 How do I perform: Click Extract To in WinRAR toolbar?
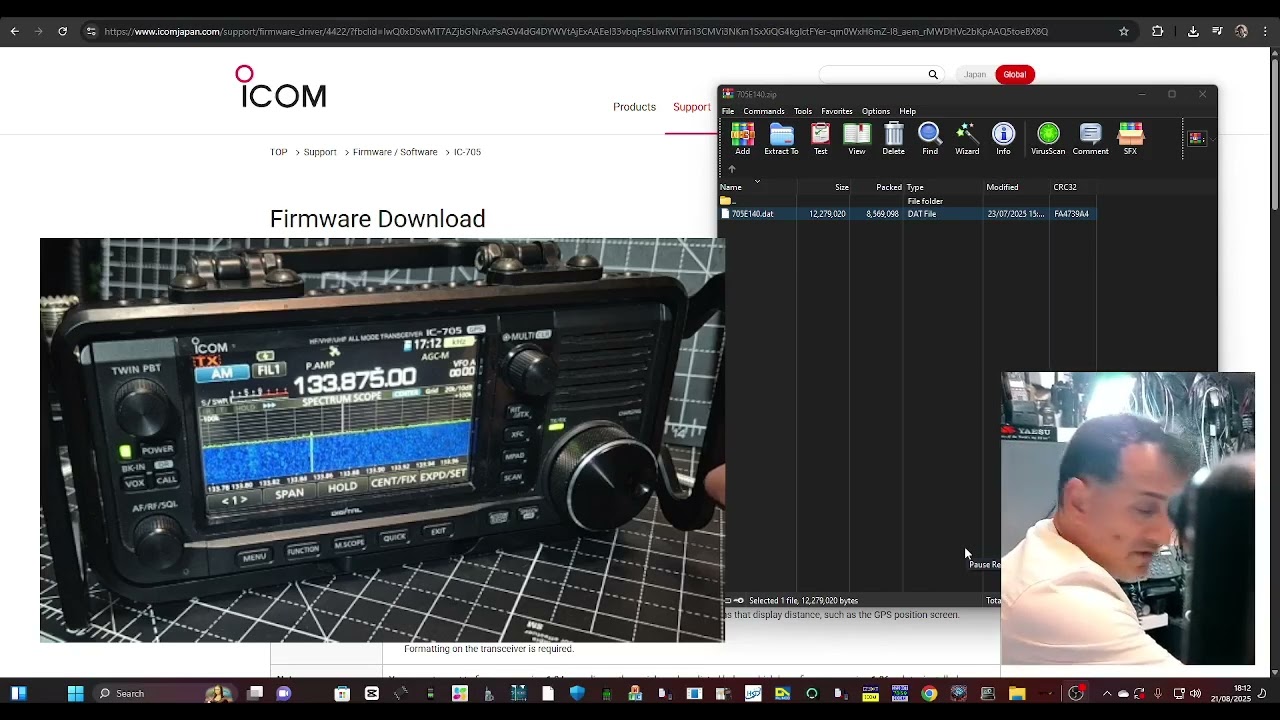(x=781, y=139)
